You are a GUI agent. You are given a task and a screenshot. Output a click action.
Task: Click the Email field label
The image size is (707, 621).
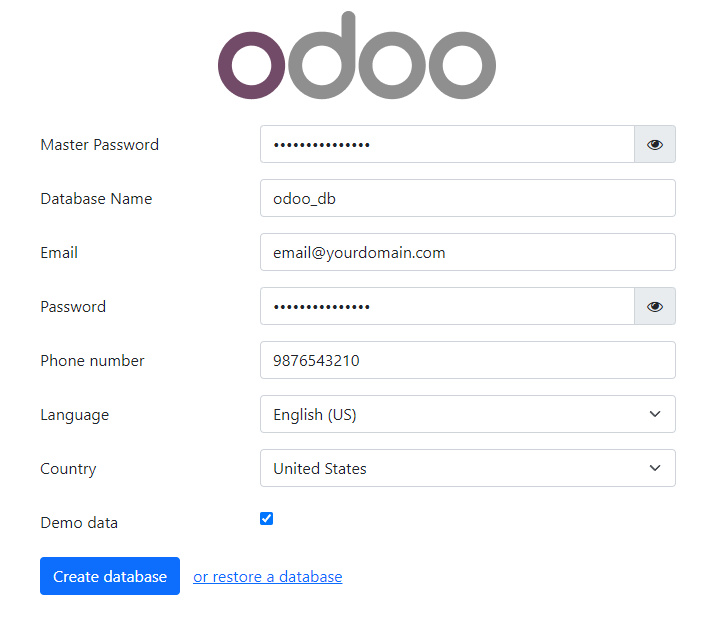click(x=59, y=252)
